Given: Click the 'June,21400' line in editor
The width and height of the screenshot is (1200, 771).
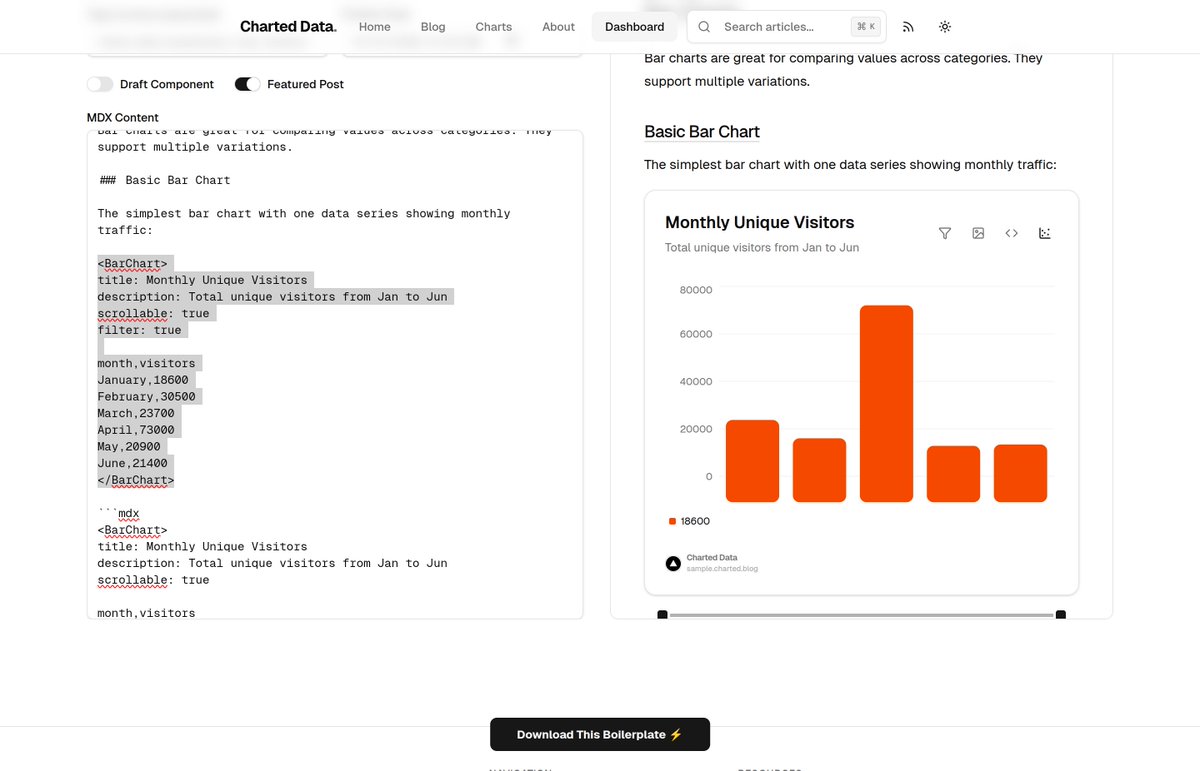Looking at the screenshot, I should click(133, 463).
